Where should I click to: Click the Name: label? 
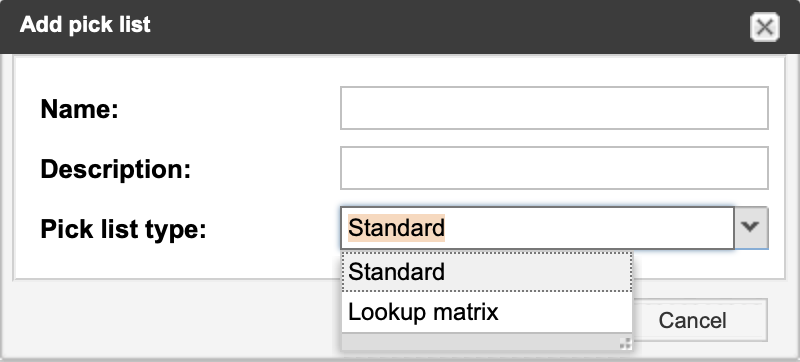[x=80, y=109]
